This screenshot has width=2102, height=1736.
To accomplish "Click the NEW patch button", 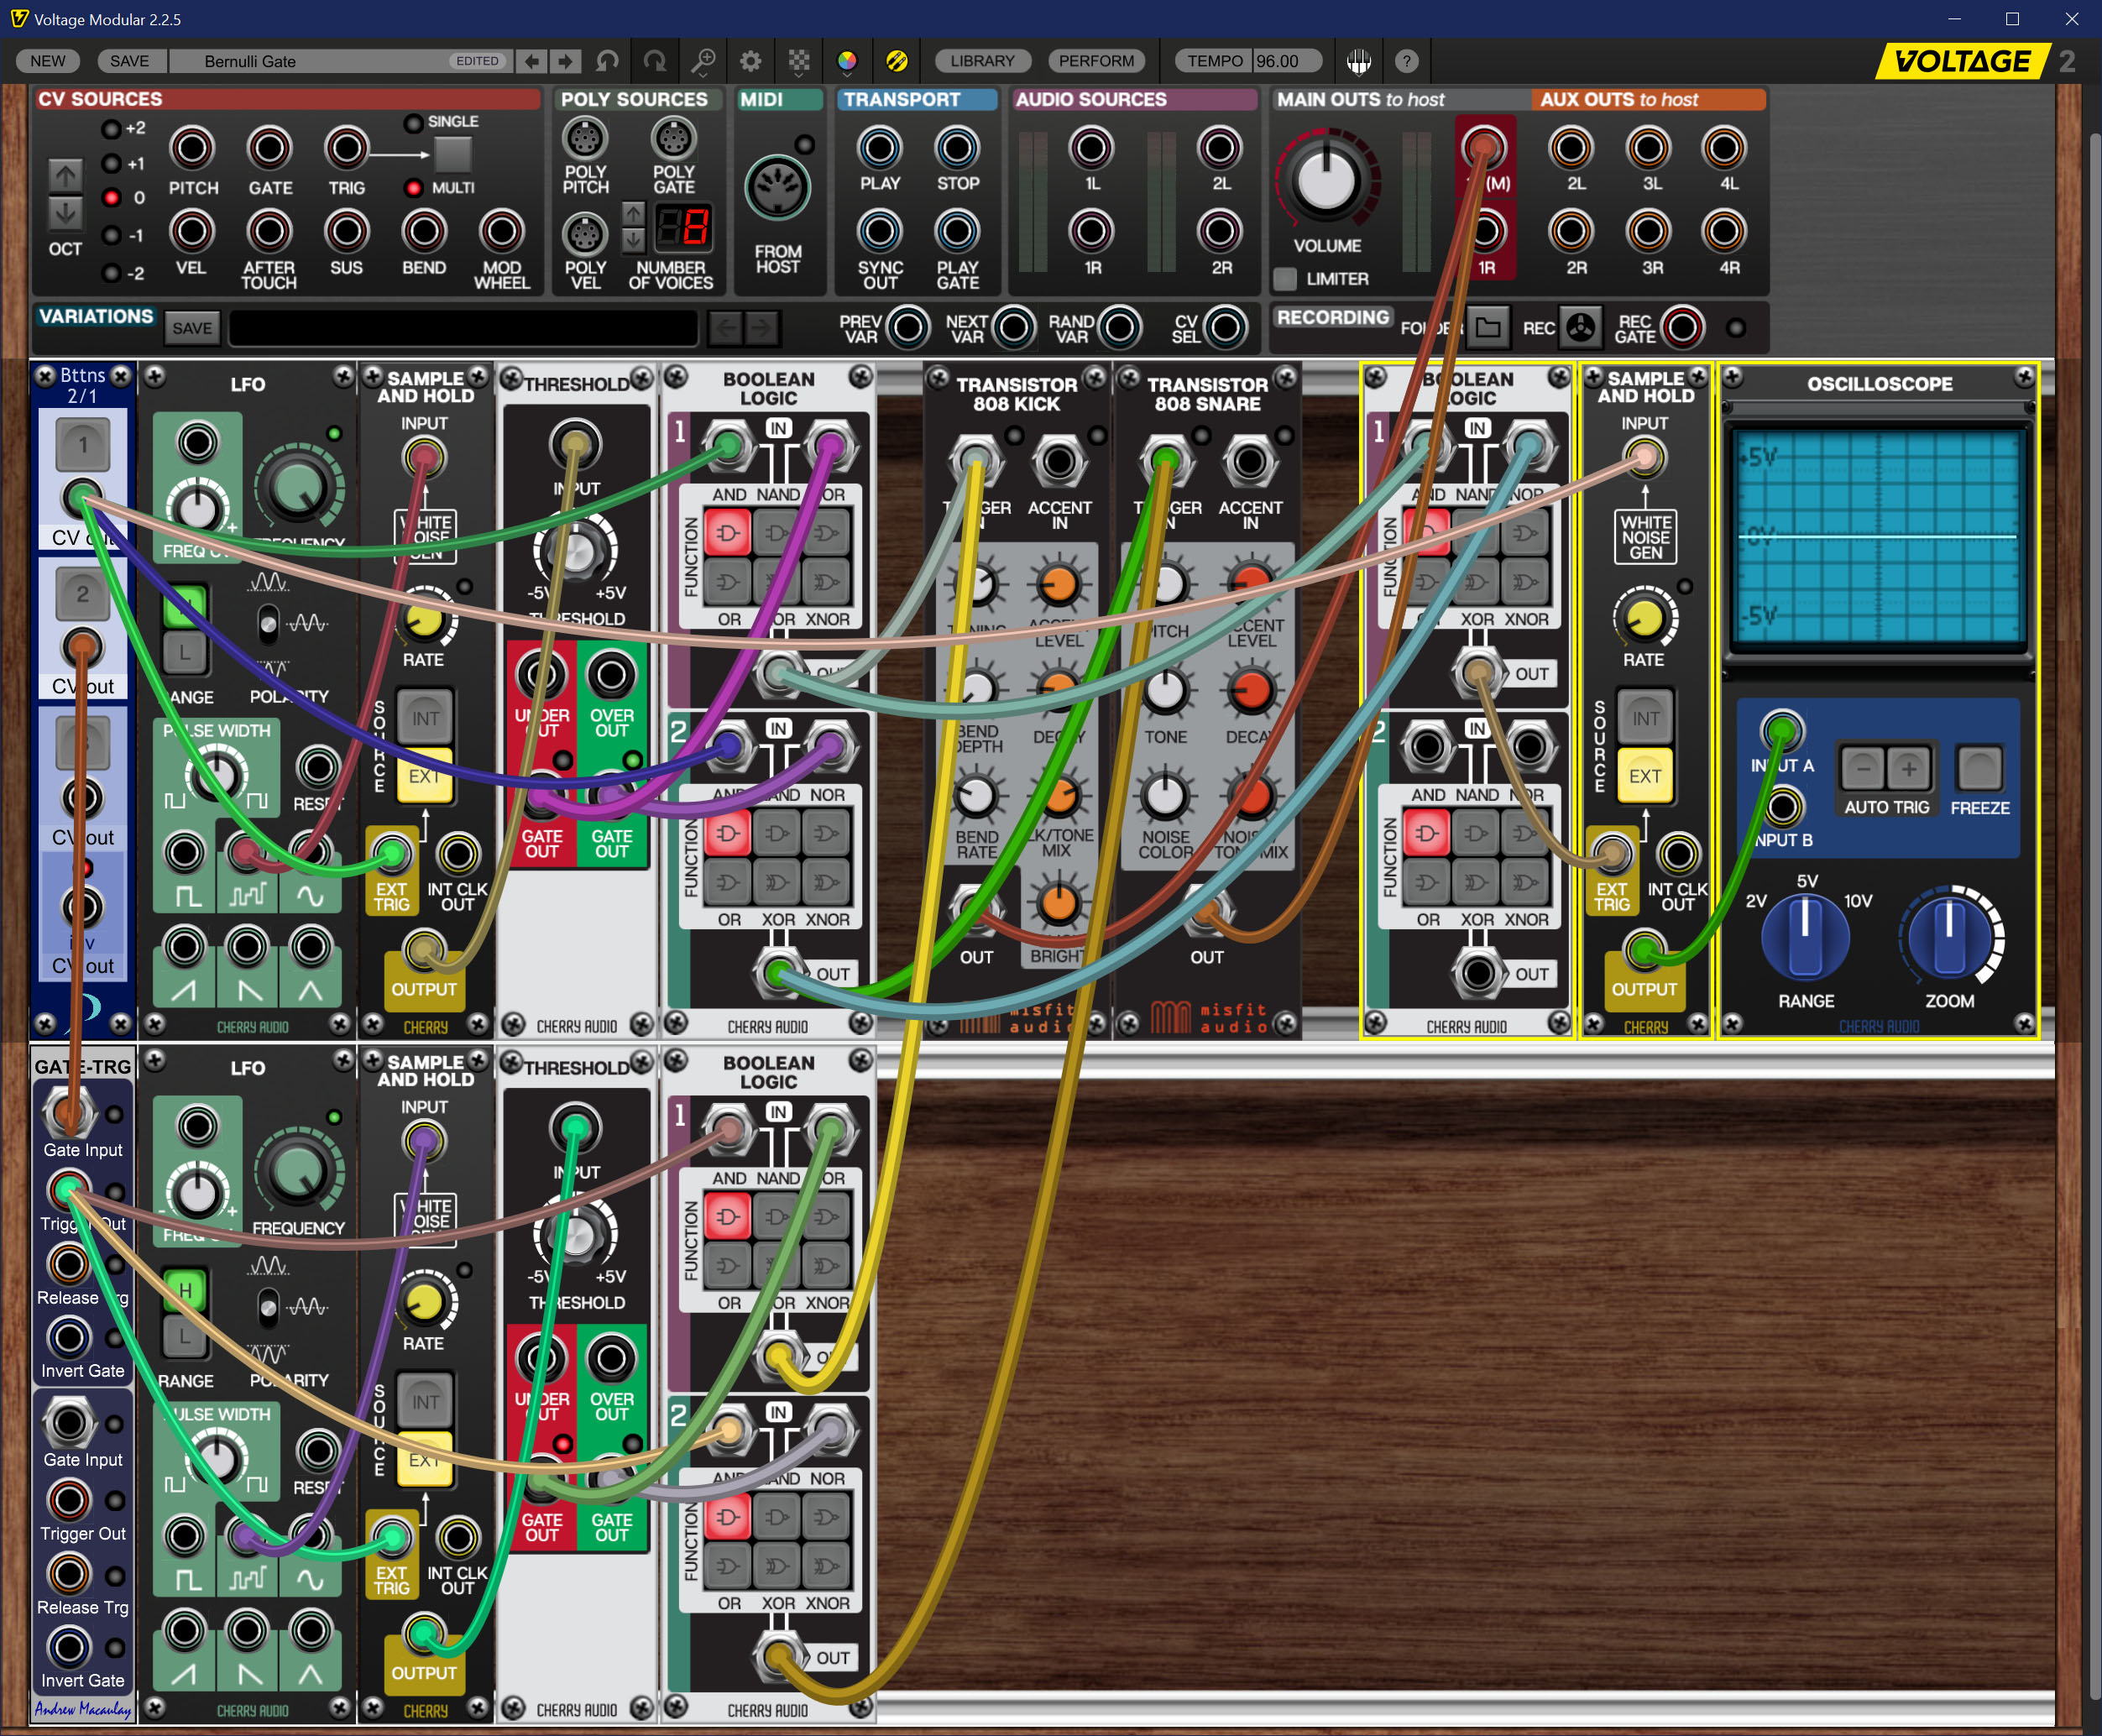I will (48, 61).
